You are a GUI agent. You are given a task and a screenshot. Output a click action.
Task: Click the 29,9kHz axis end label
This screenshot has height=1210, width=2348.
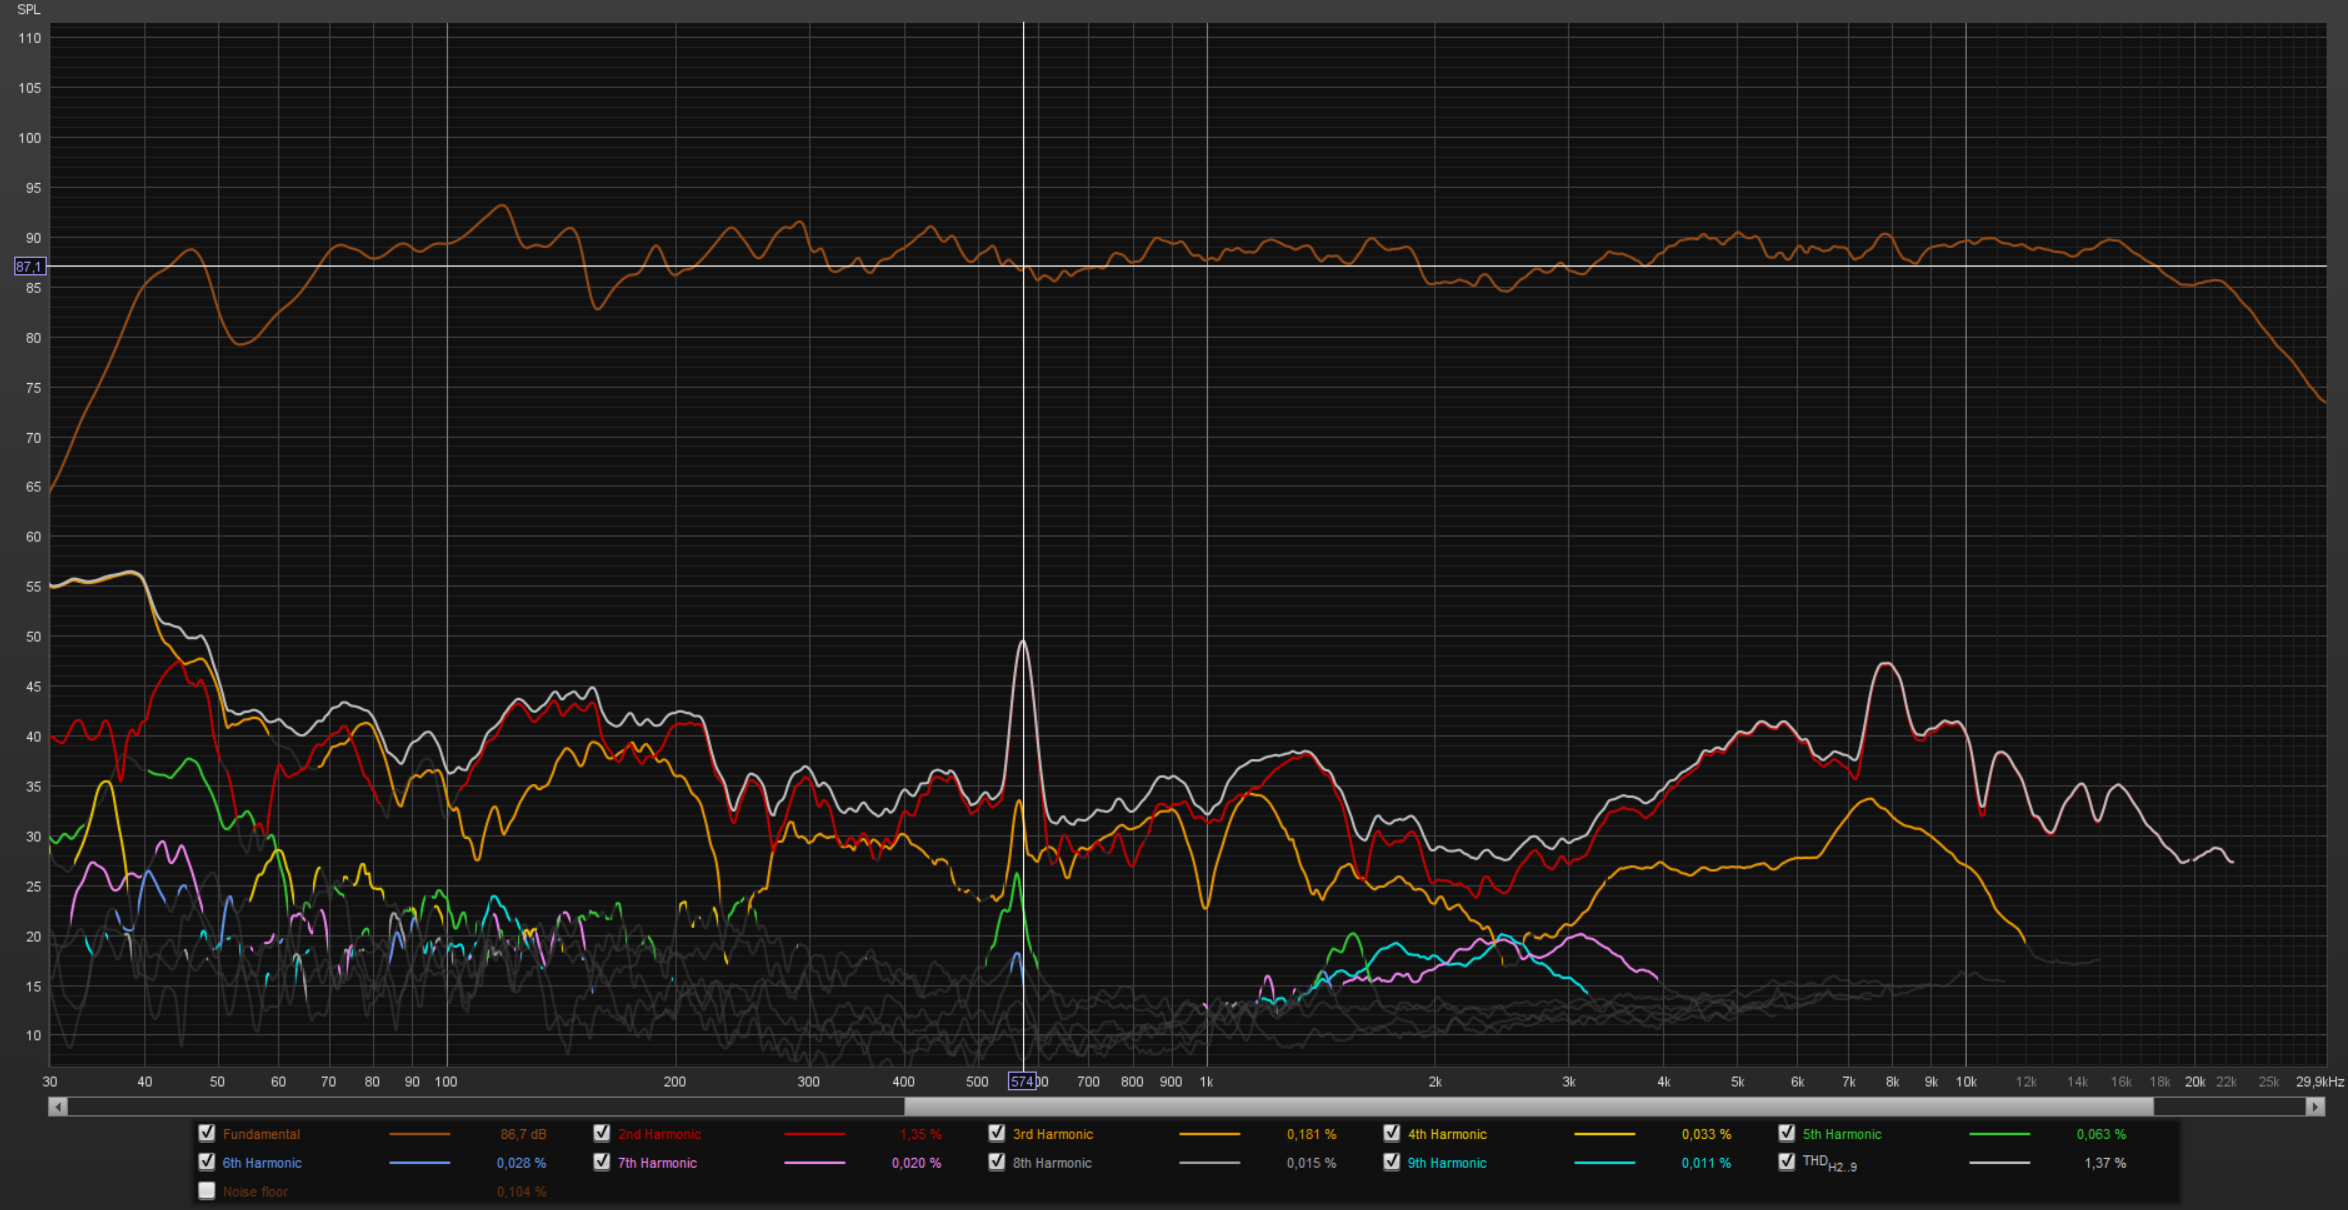[2320, 1081]
